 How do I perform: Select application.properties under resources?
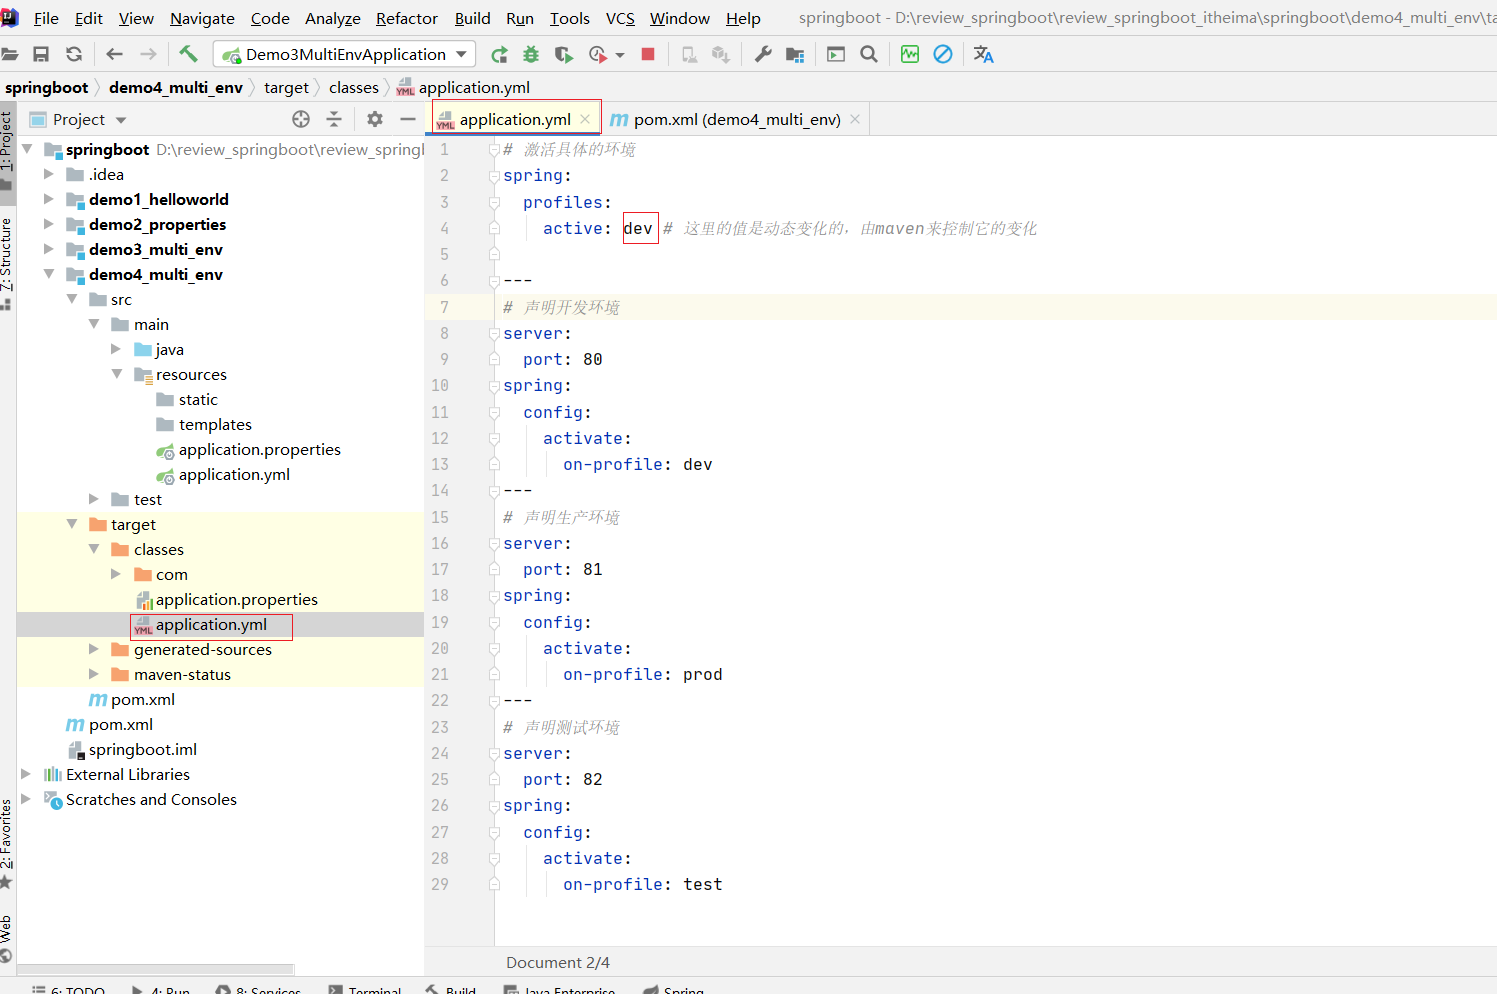click(x=259, y=449)
